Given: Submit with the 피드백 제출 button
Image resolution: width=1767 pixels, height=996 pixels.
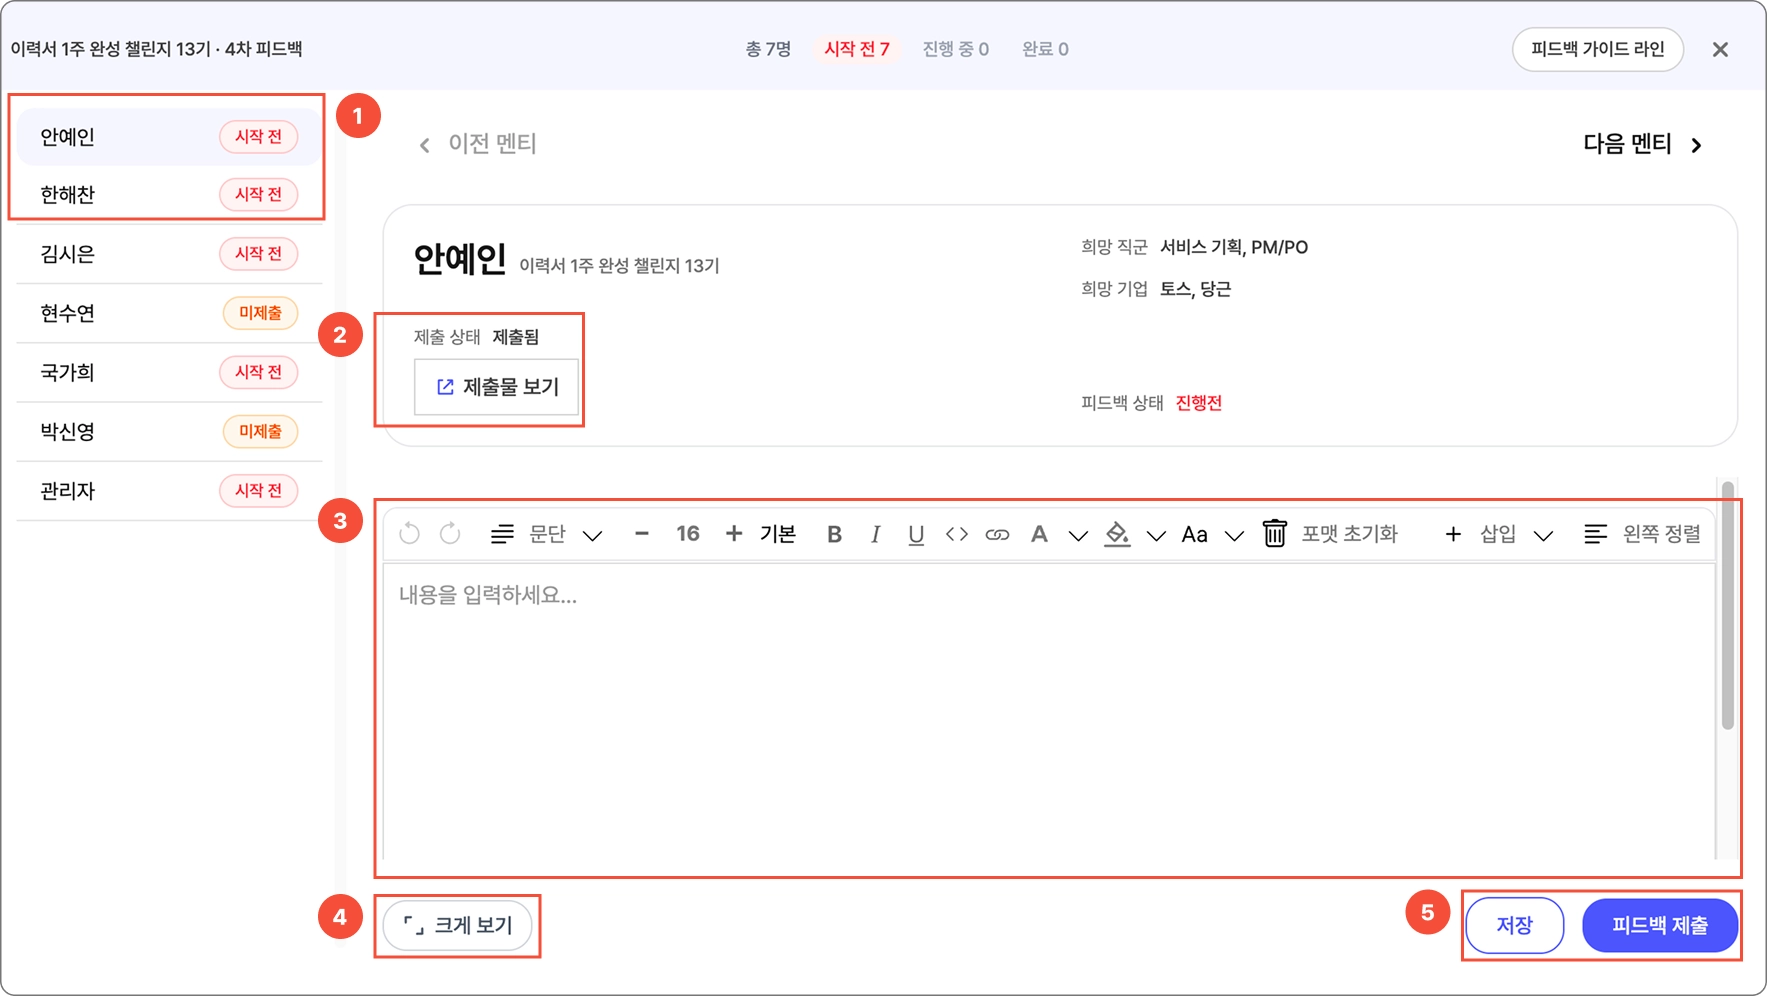Looking at the screenshot, I should [1660, 925].
